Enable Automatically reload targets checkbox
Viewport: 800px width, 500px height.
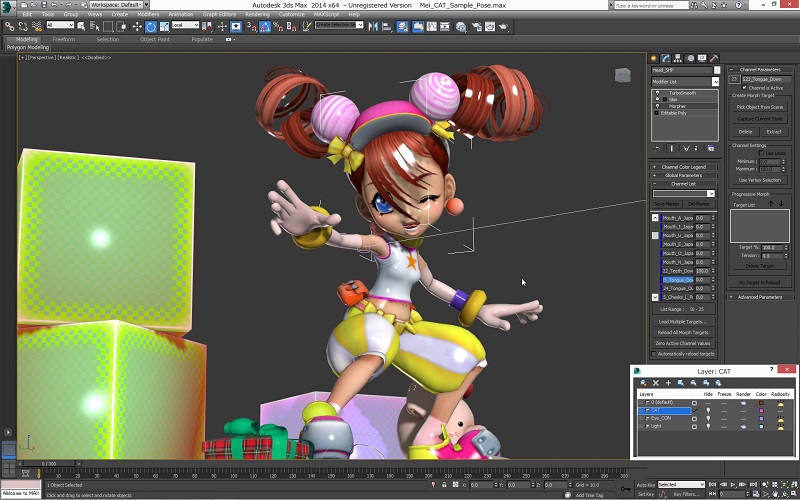click(x=654, y=354)
